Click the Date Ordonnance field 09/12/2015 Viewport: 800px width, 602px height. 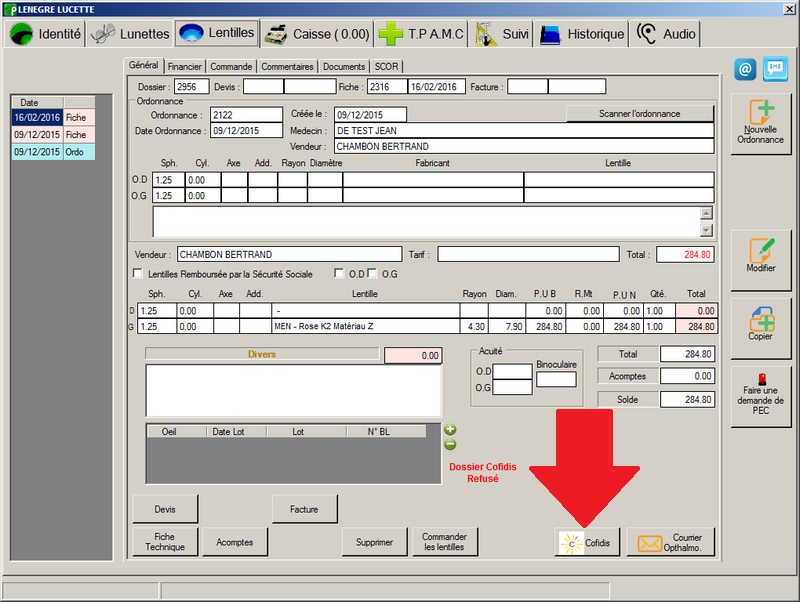[246, 131]
